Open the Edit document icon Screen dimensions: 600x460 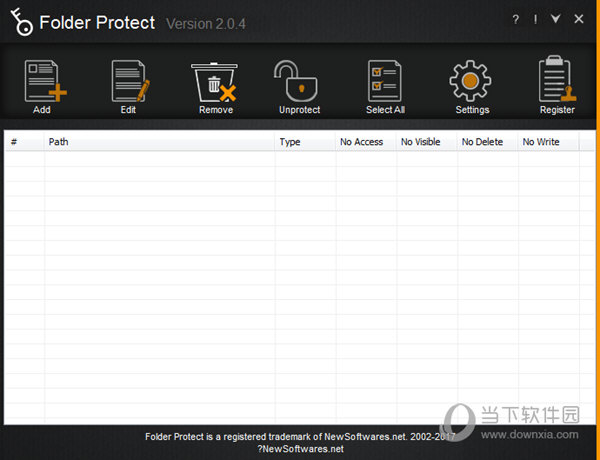coord(130,81)
